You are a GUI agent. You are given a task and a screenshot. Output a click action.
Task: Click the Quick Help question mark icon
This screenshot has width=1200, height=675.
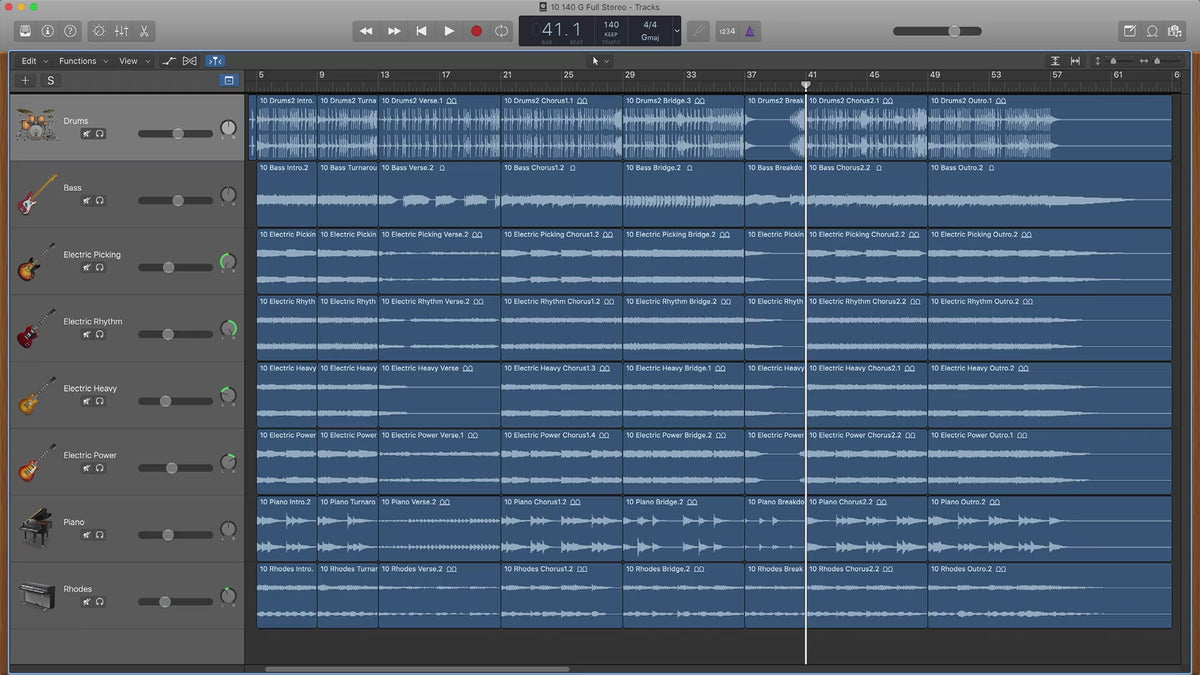(70, 31)
